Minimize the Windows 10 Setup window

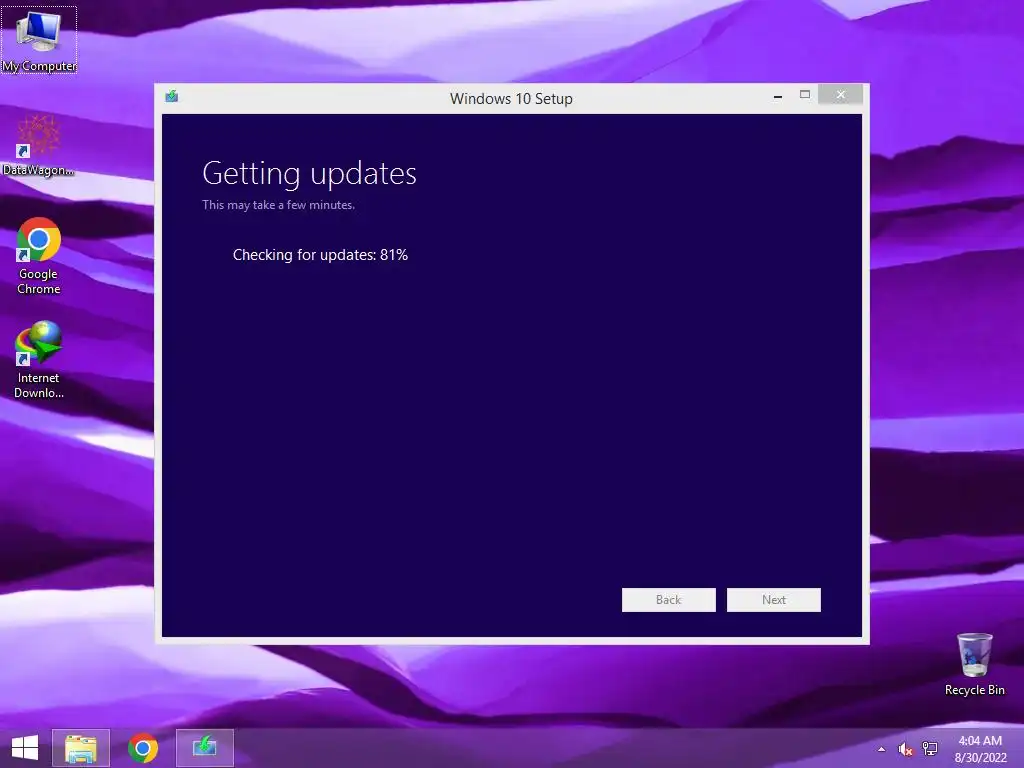[778, 96]
